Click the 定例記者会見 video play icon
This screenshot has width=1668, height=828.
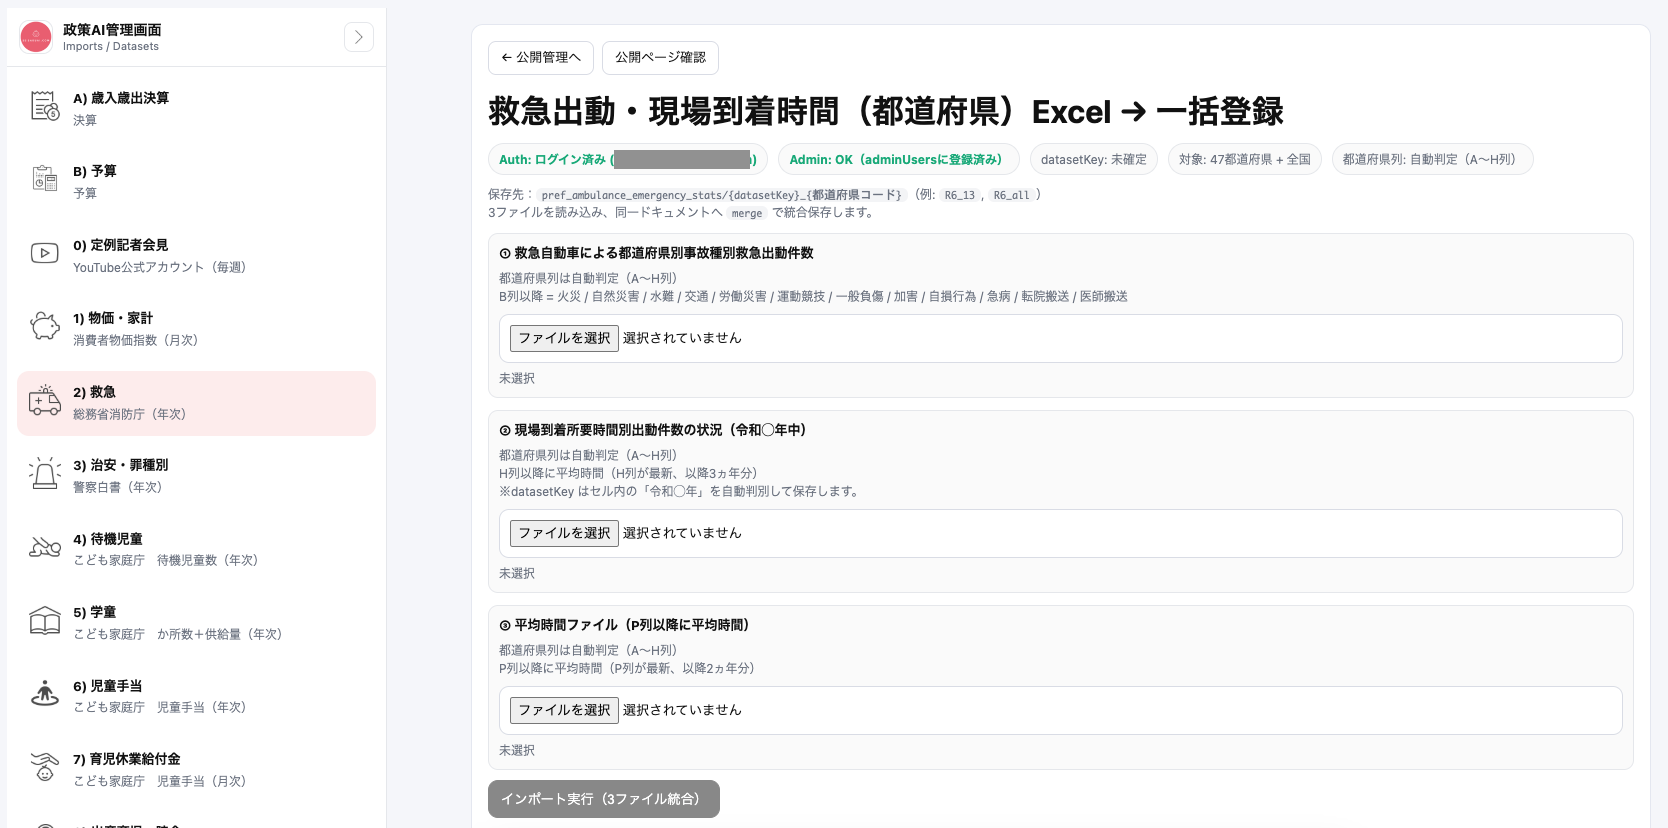pos(45,253)
